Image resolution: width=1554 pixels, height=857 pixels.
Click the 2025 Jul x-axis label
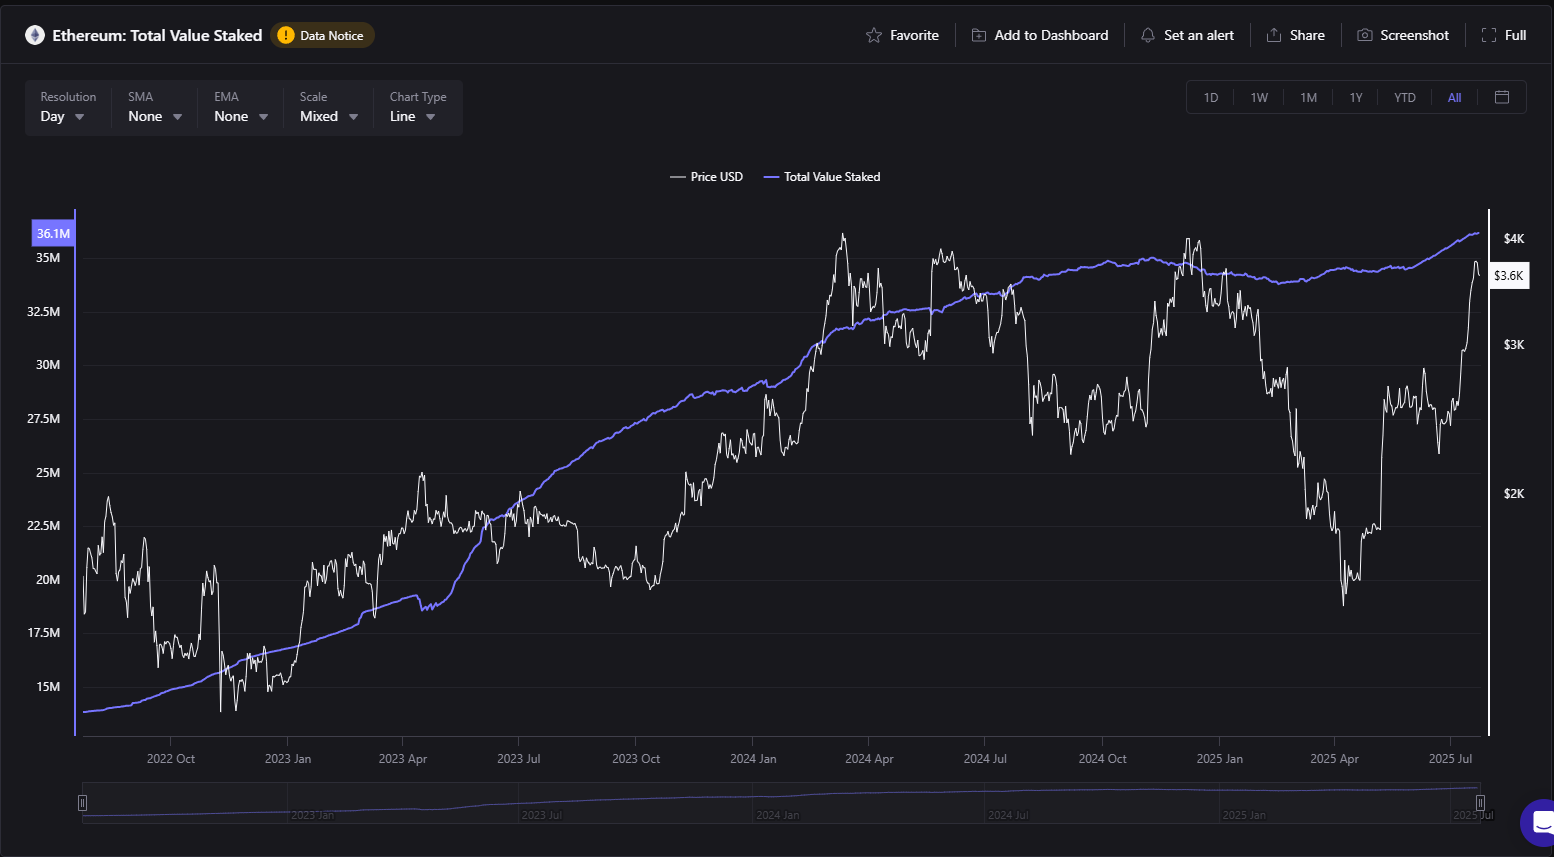[x=1450, y=759]
